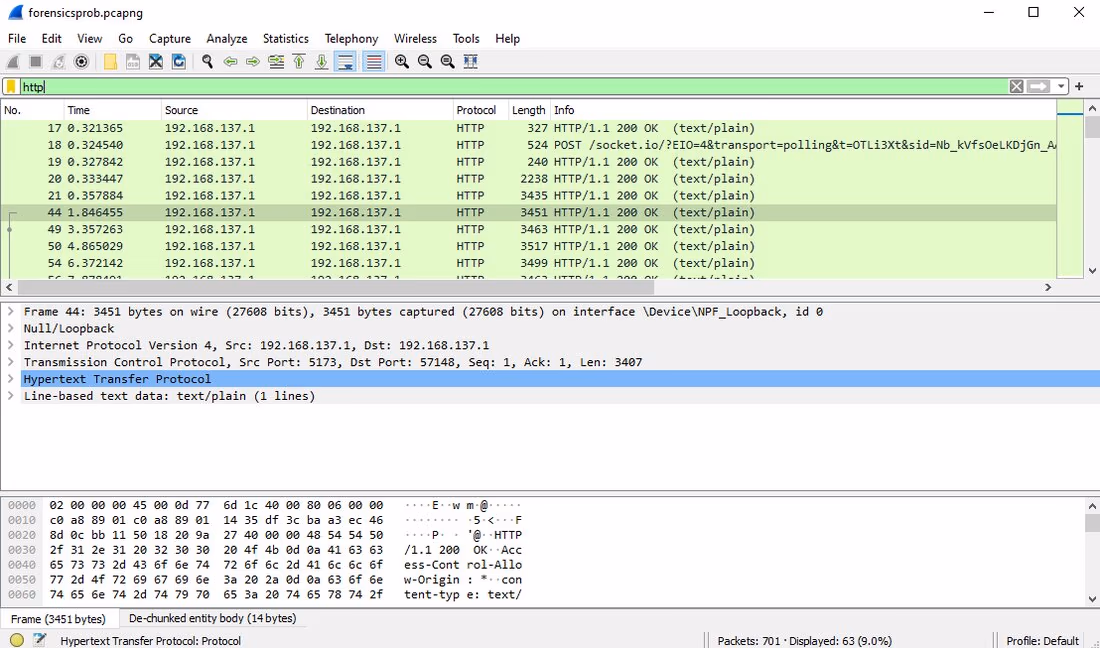This screenshot has height=648, width=1100.
Task: Expand Hypertext Transfer Protocol row
Action: pos(11,379)
